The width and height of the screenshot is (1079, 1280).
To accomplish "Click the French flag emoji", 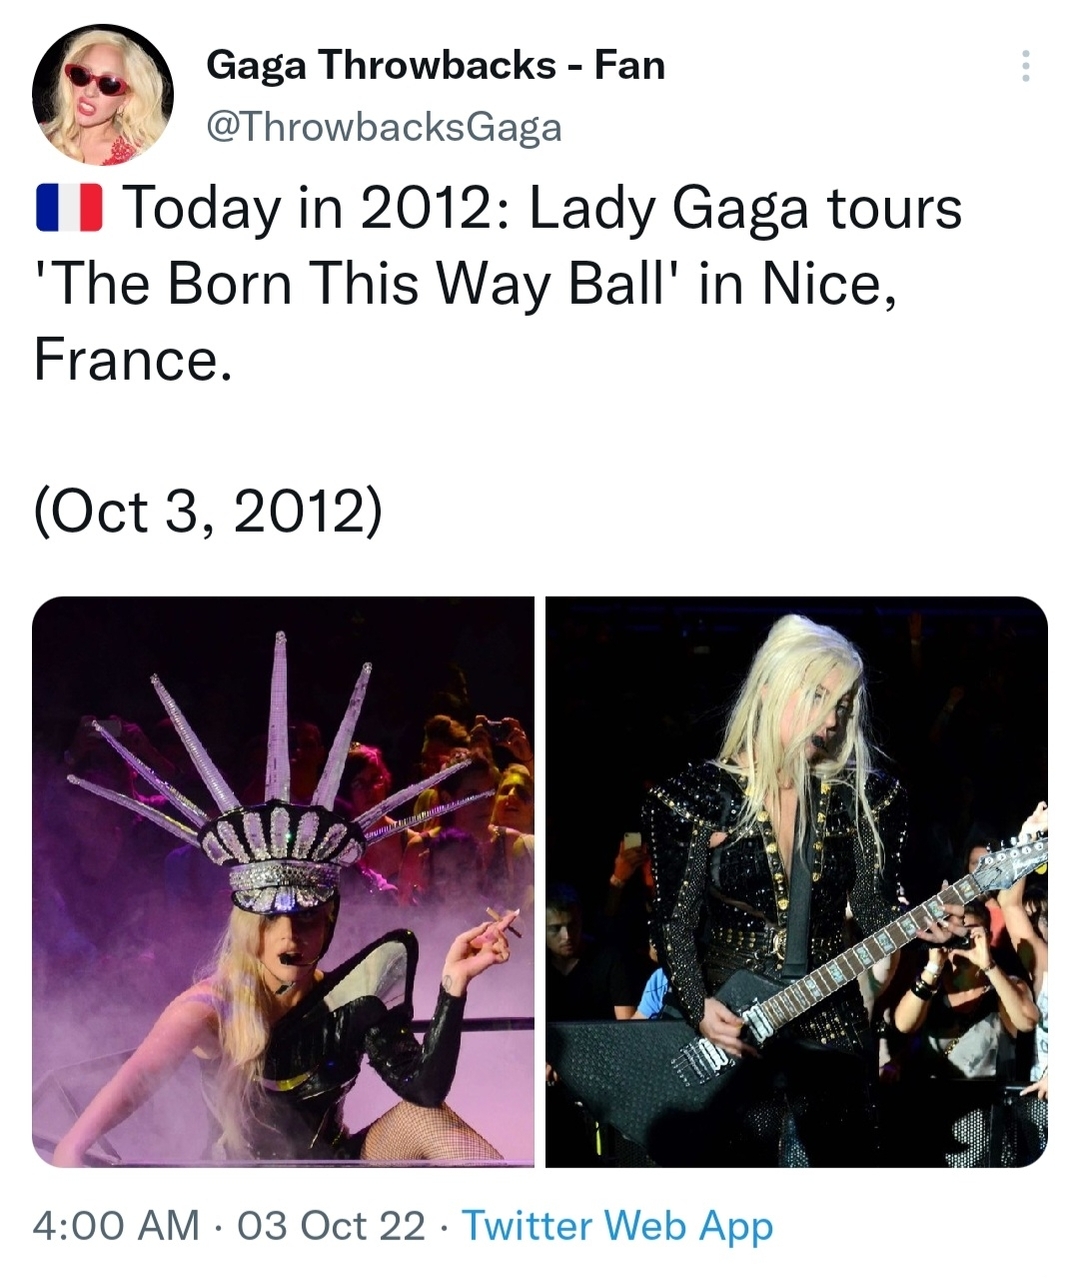I will coord(69,209).
